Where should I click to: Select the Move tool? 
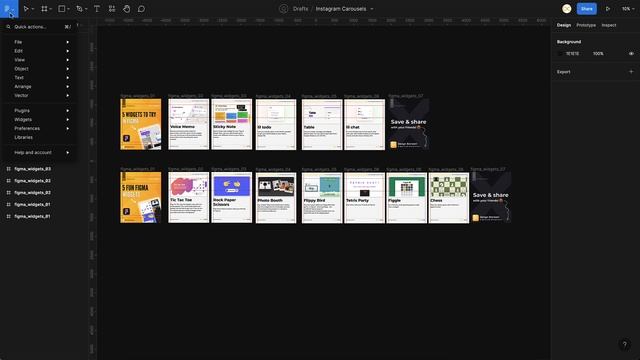click(26, 9)
